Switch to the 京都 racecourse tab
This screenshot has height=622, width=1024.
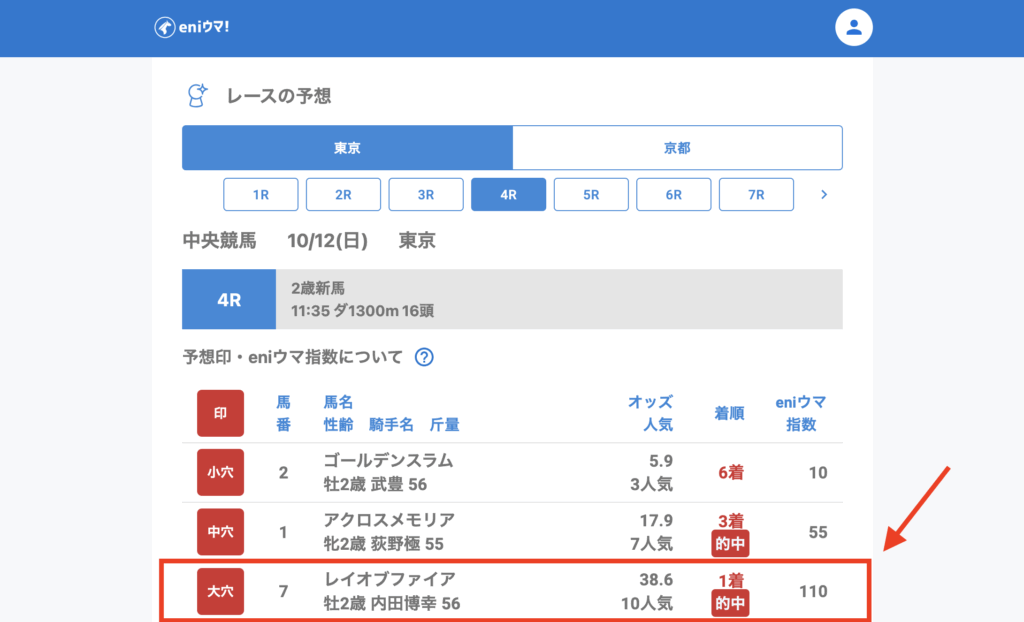tap(677, 148)
